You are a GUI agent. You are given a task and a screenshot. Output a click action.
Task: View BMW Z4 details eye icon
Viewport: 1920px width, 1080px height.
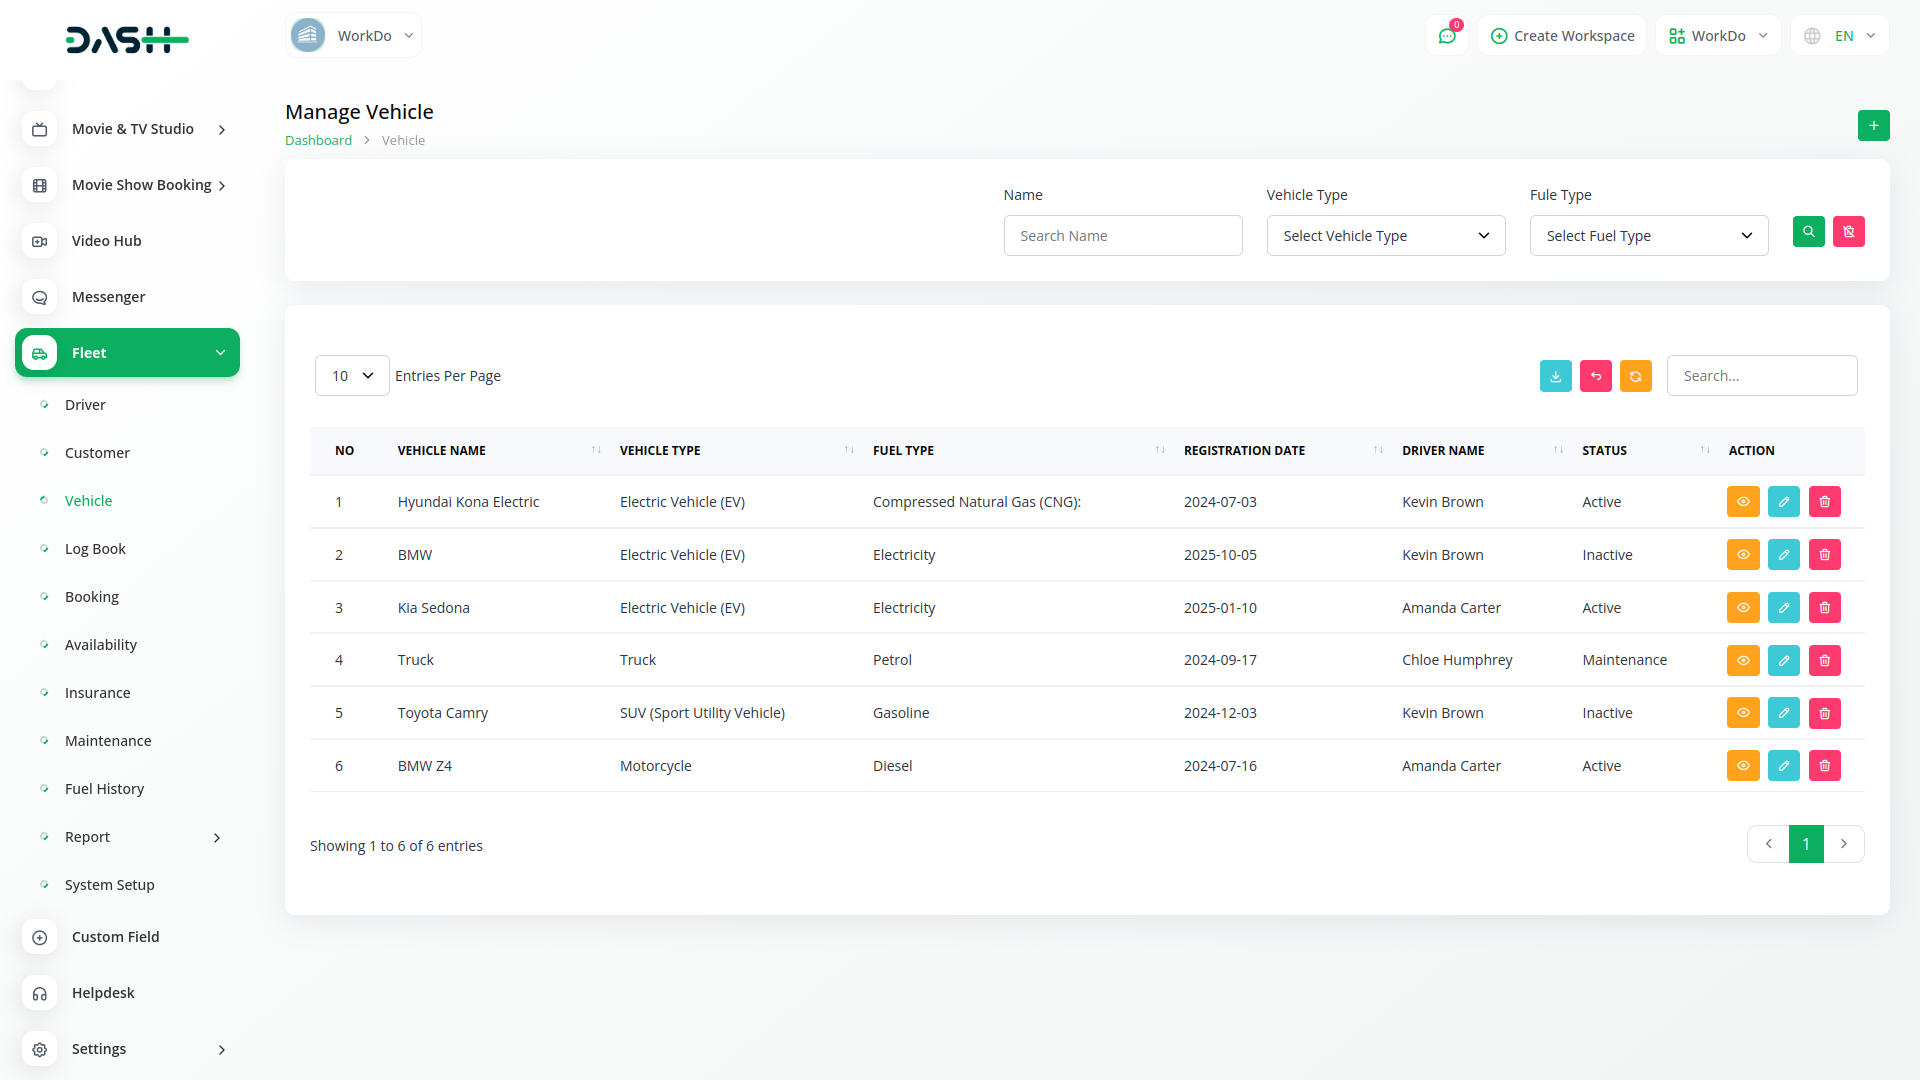point(1742,766)
